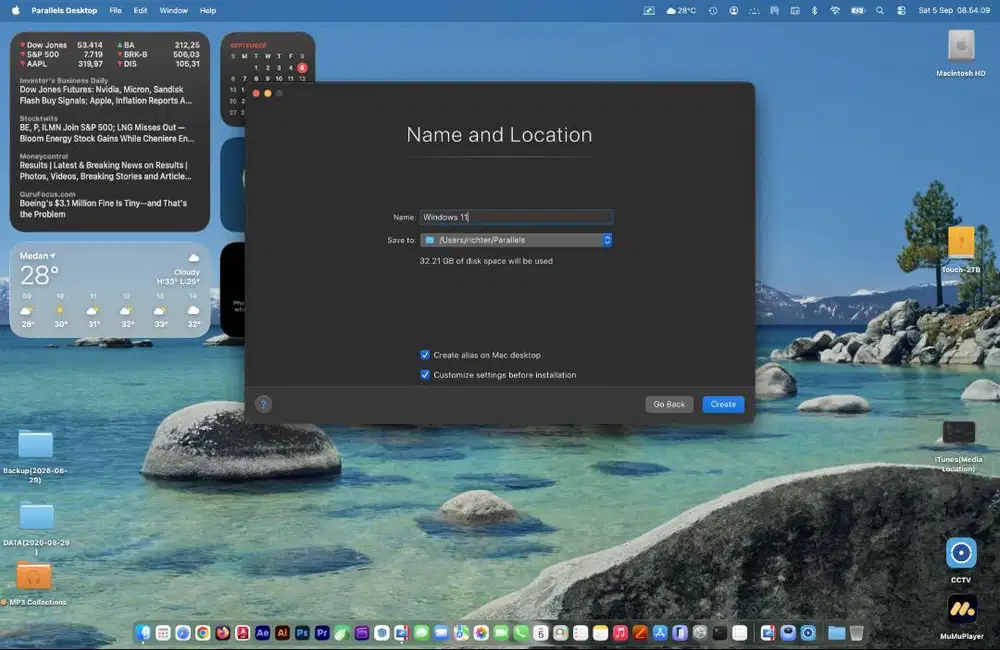This screenshot has height=650, width=1000.
Task: Open Trash from the Dock
Action: pos(857,633)
